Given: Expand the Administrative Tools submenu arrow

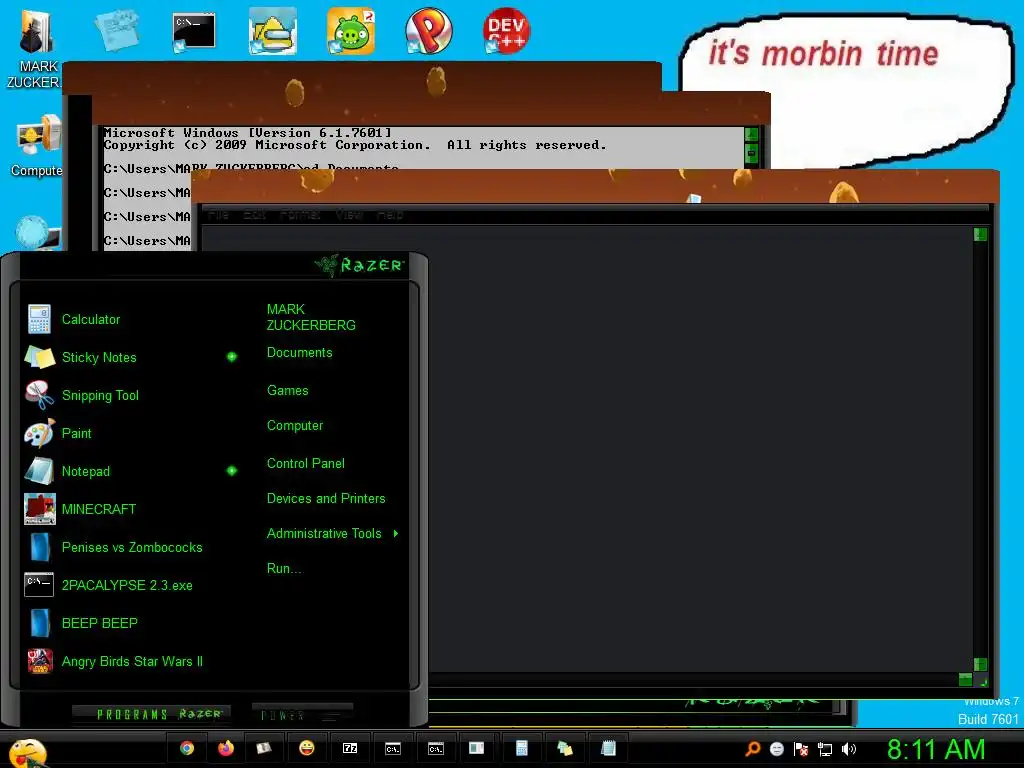Looking at the screenshot, I should click(x=396, y=534).
